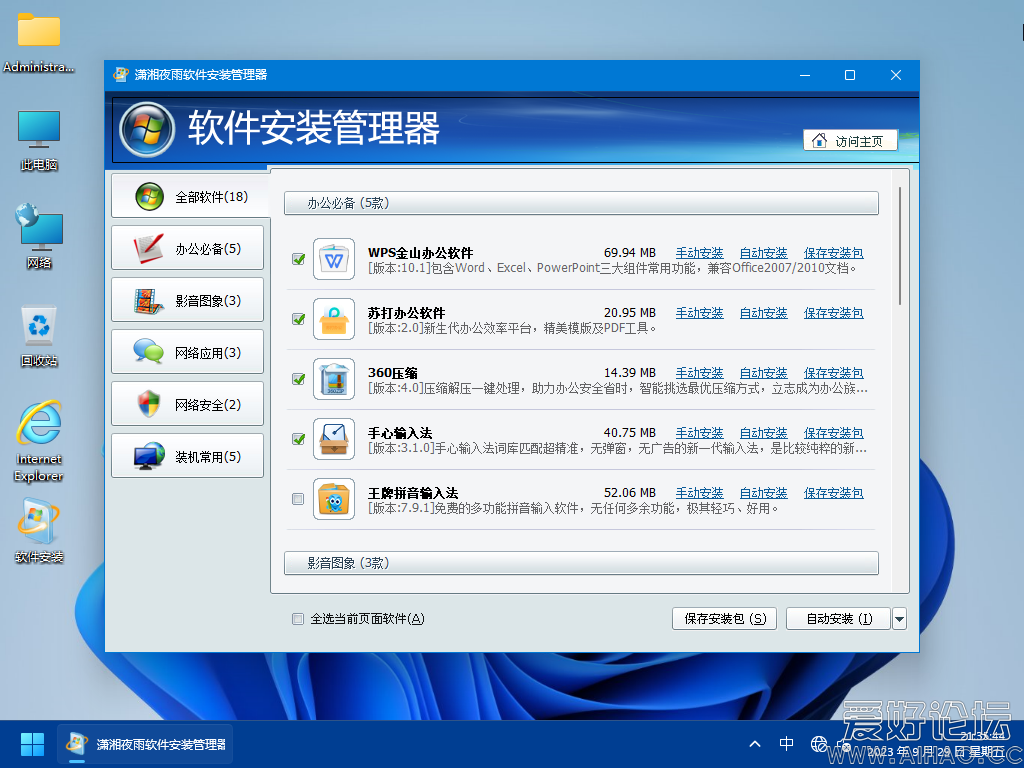The height and width of the screenshot is (768, 1024).
Task: Click the 潇湘夜雨软件安装管理器 taskbar button
Action: (145, 744)
